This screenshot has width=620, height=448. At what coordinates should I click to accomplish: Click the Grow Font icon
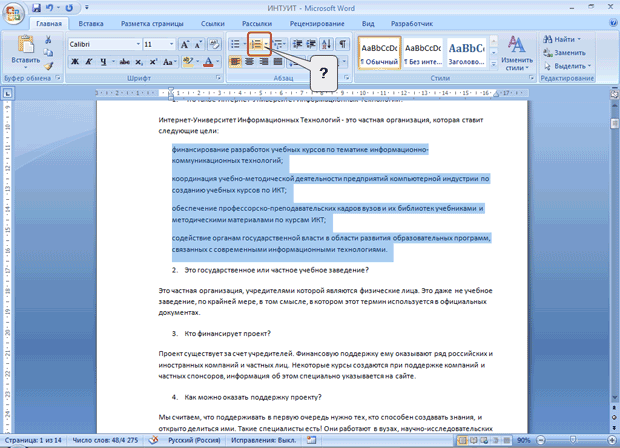(184, 44)
